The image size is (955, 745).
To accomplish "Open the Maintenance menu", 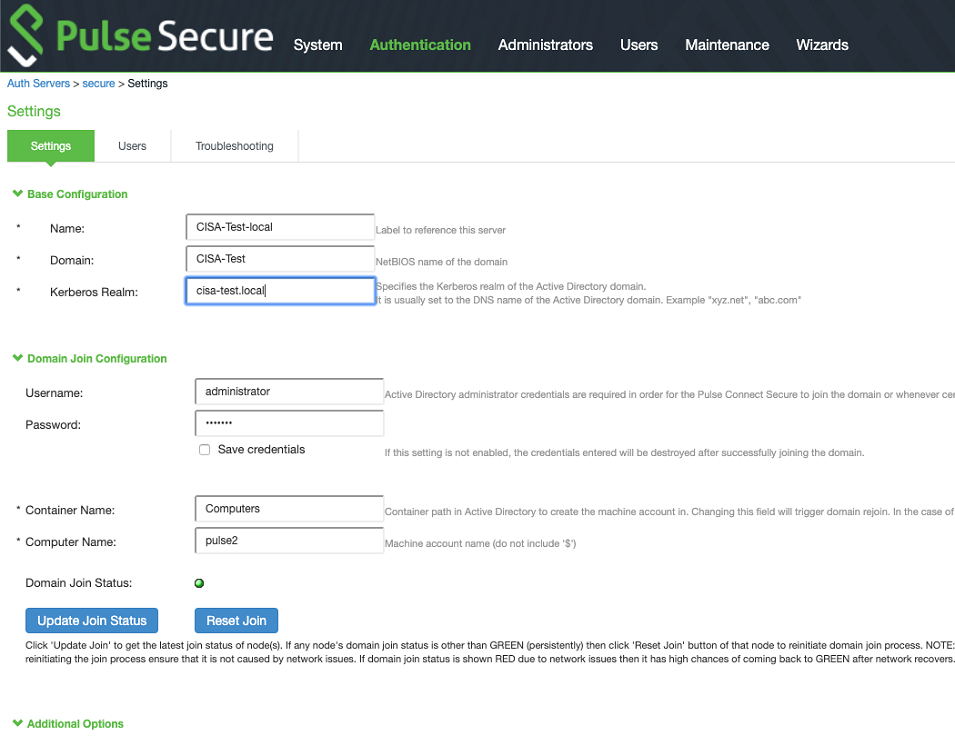I will point(727,45).
